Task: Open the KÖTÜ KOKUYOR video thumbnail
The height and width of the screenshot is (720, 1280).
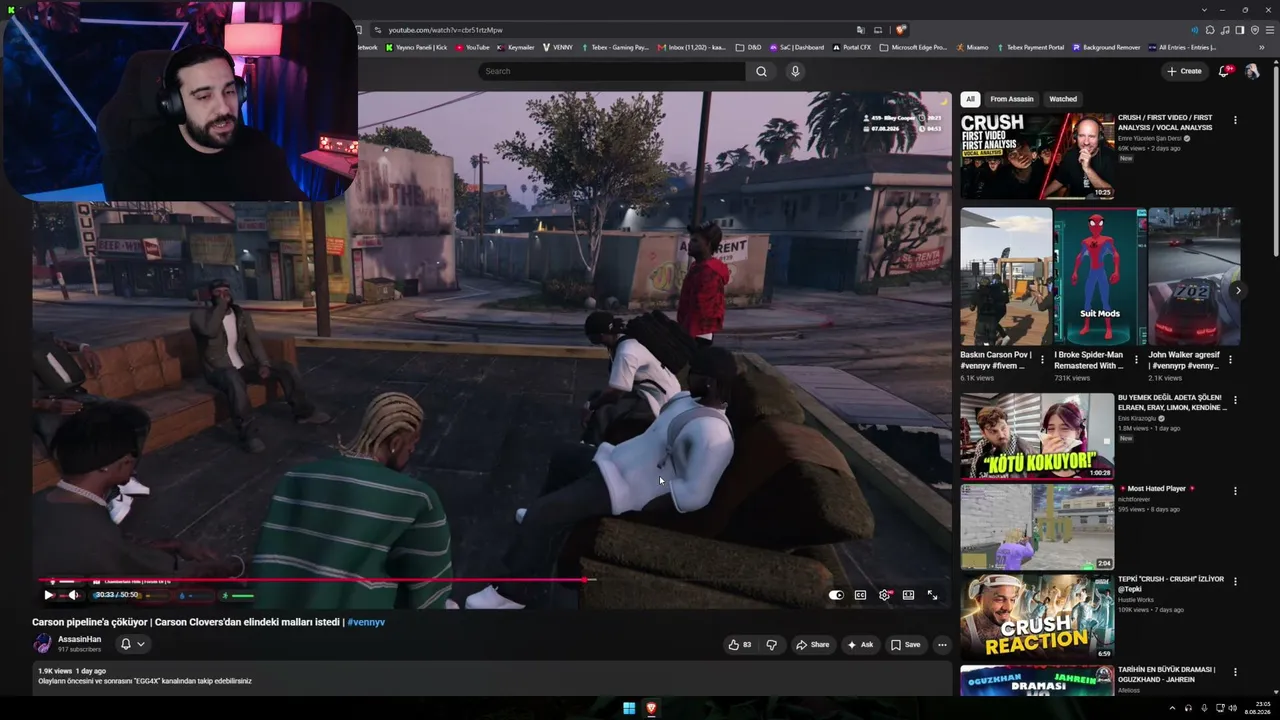Action: click(x=1037, y=436)
